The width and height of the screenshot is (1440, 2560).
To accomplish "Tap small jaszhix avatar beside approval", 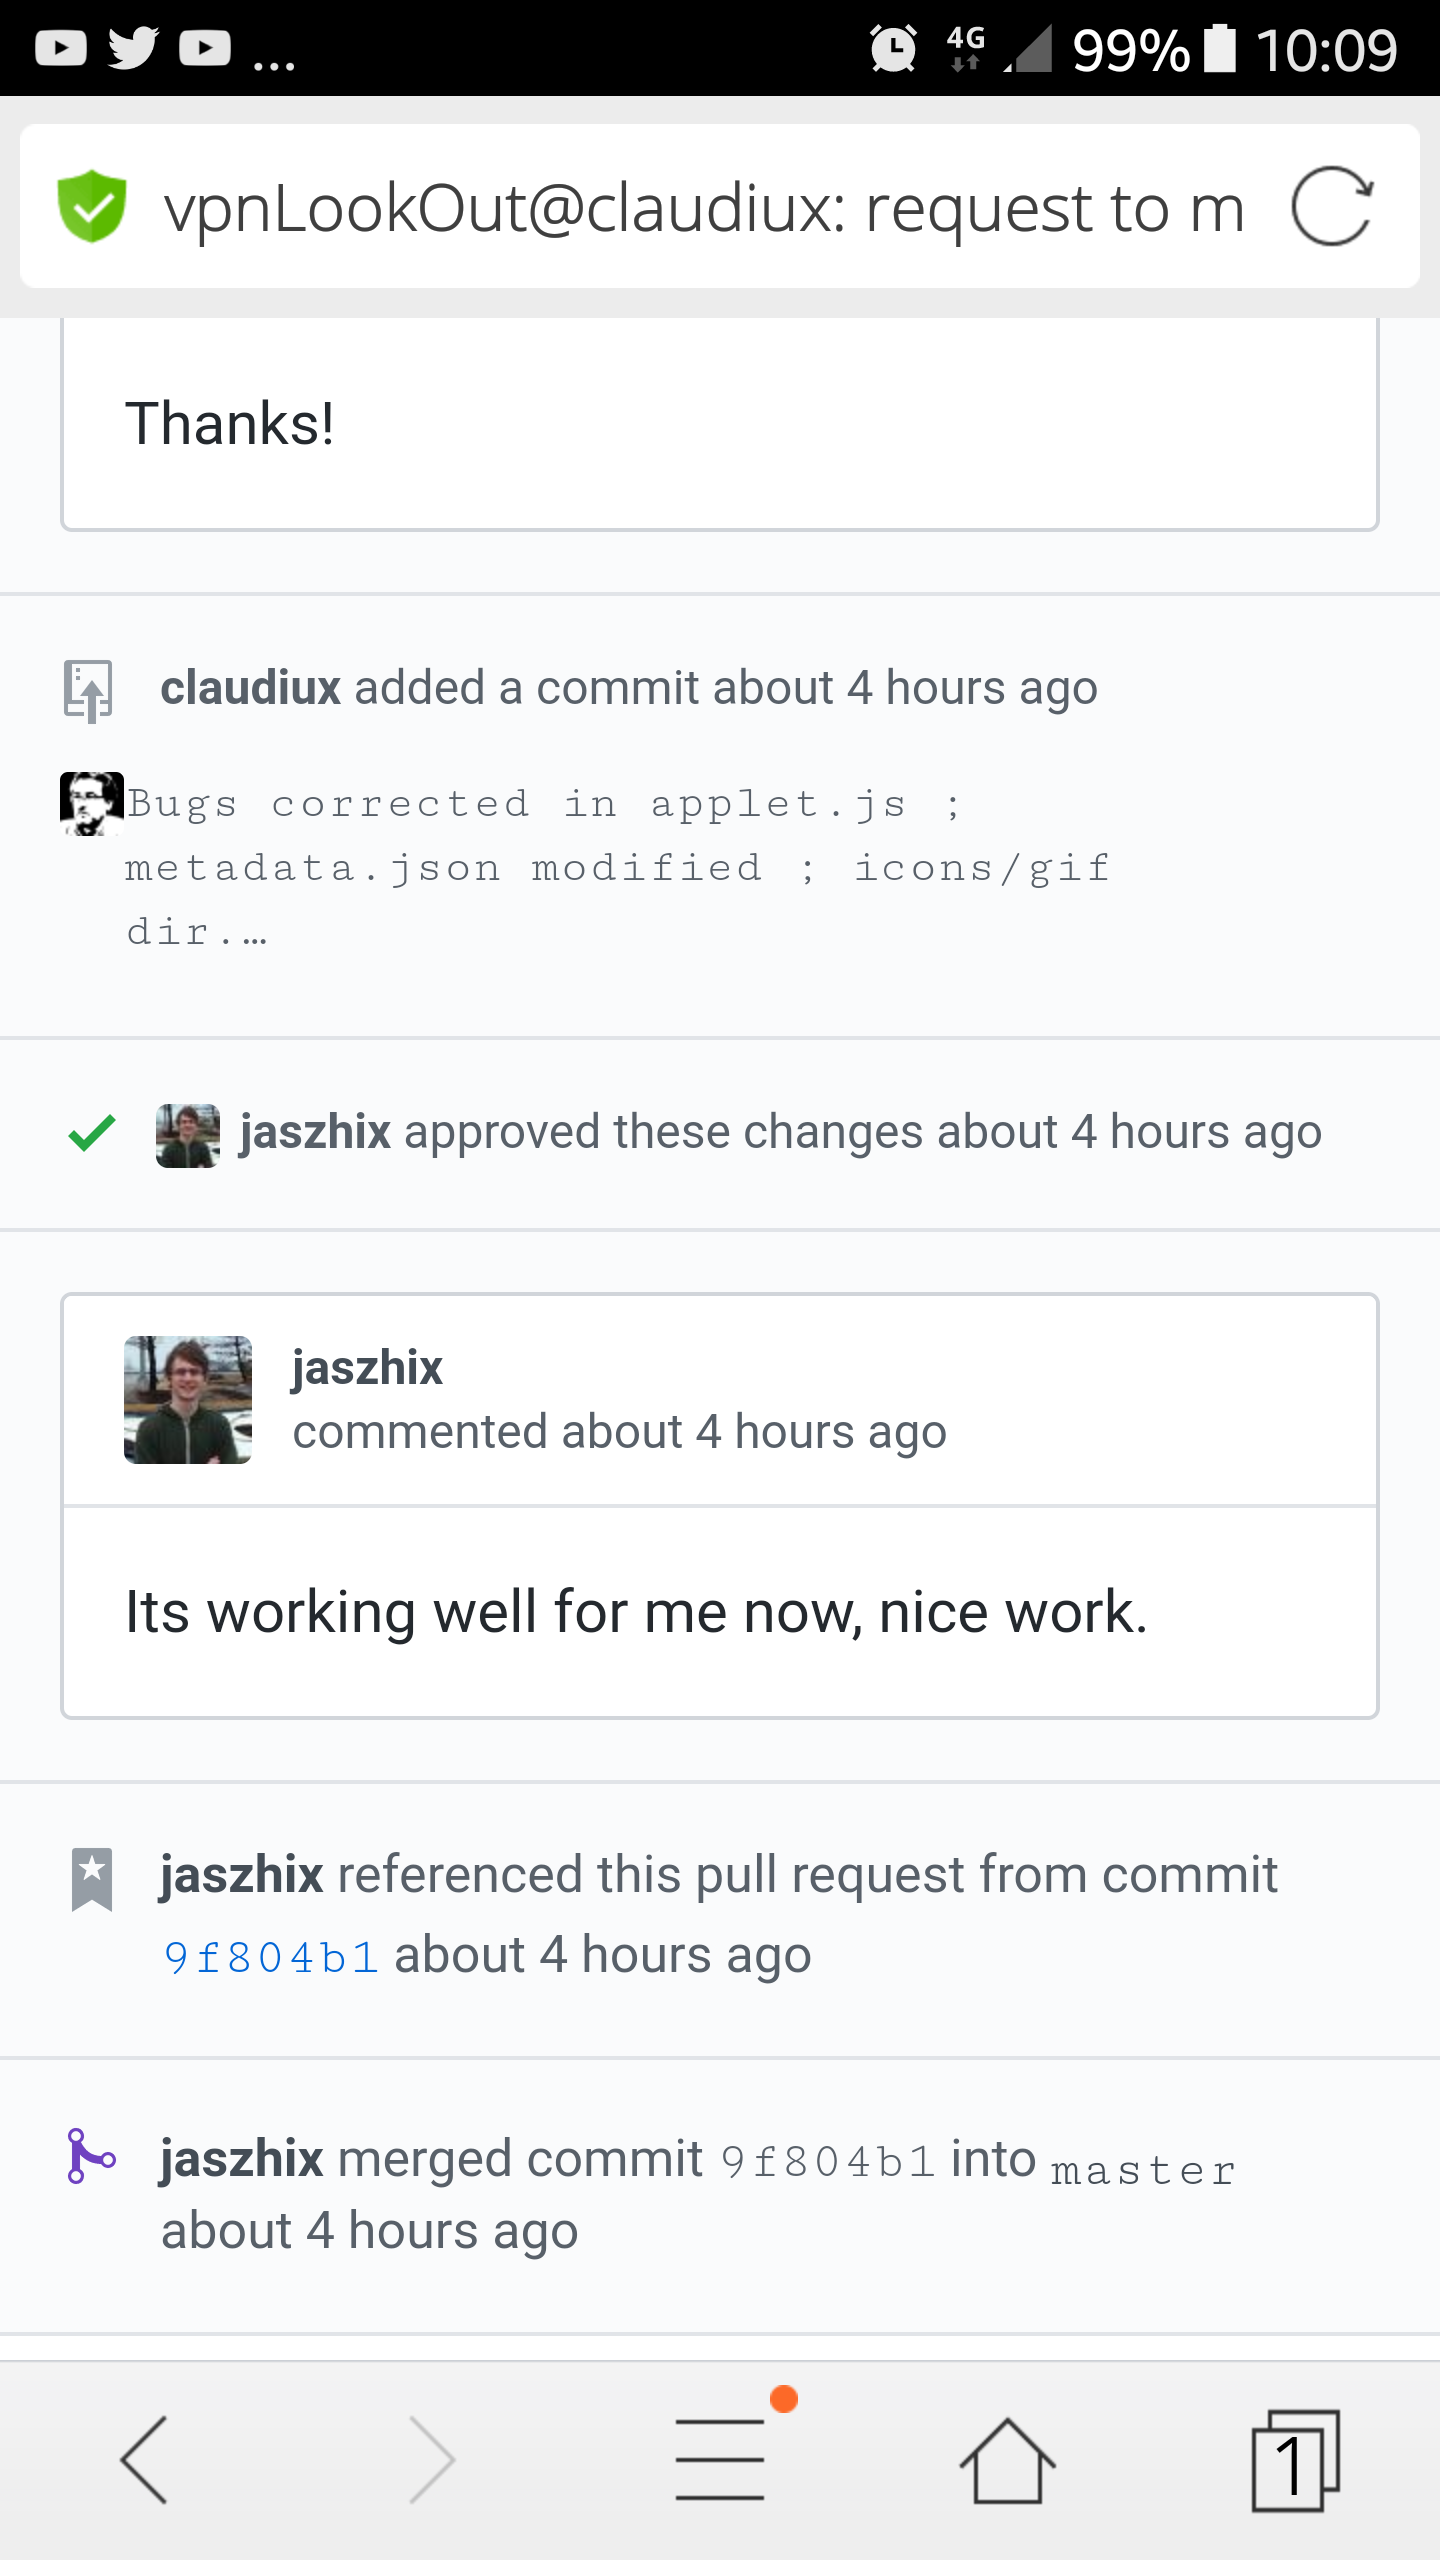I will tap(188, 1136).
